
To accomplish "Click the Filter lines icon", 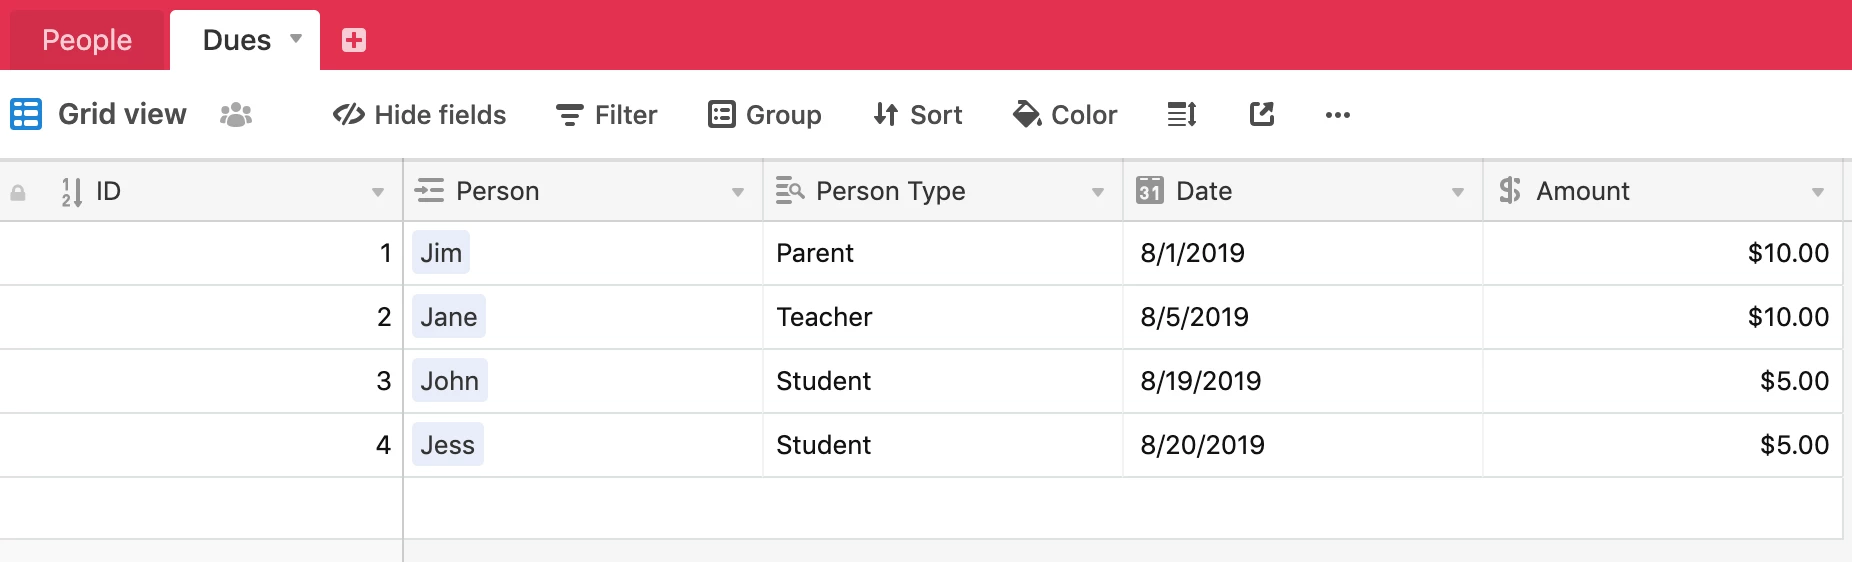I will [570, 116].
